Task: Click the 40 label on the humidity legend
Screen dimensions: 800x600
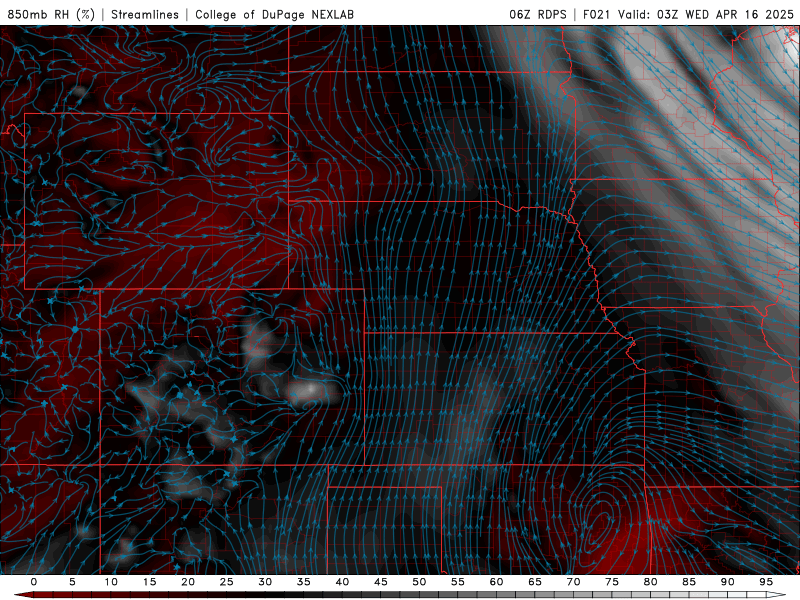Action: point(342,582)
